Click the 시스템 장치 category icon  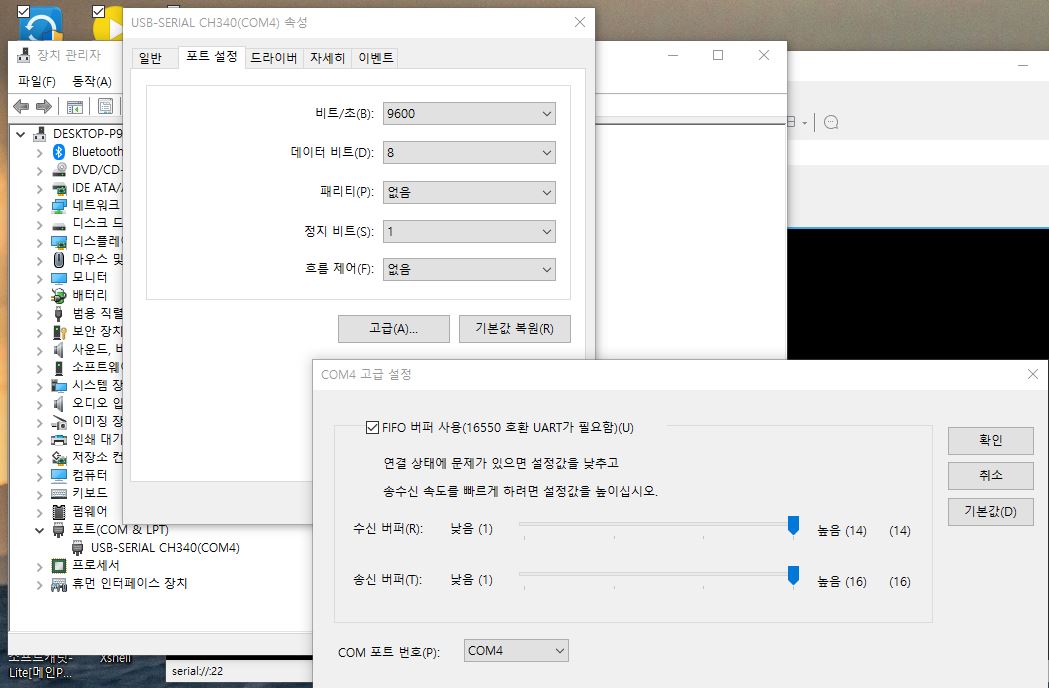pyautogui.click(x=59, y=385)
